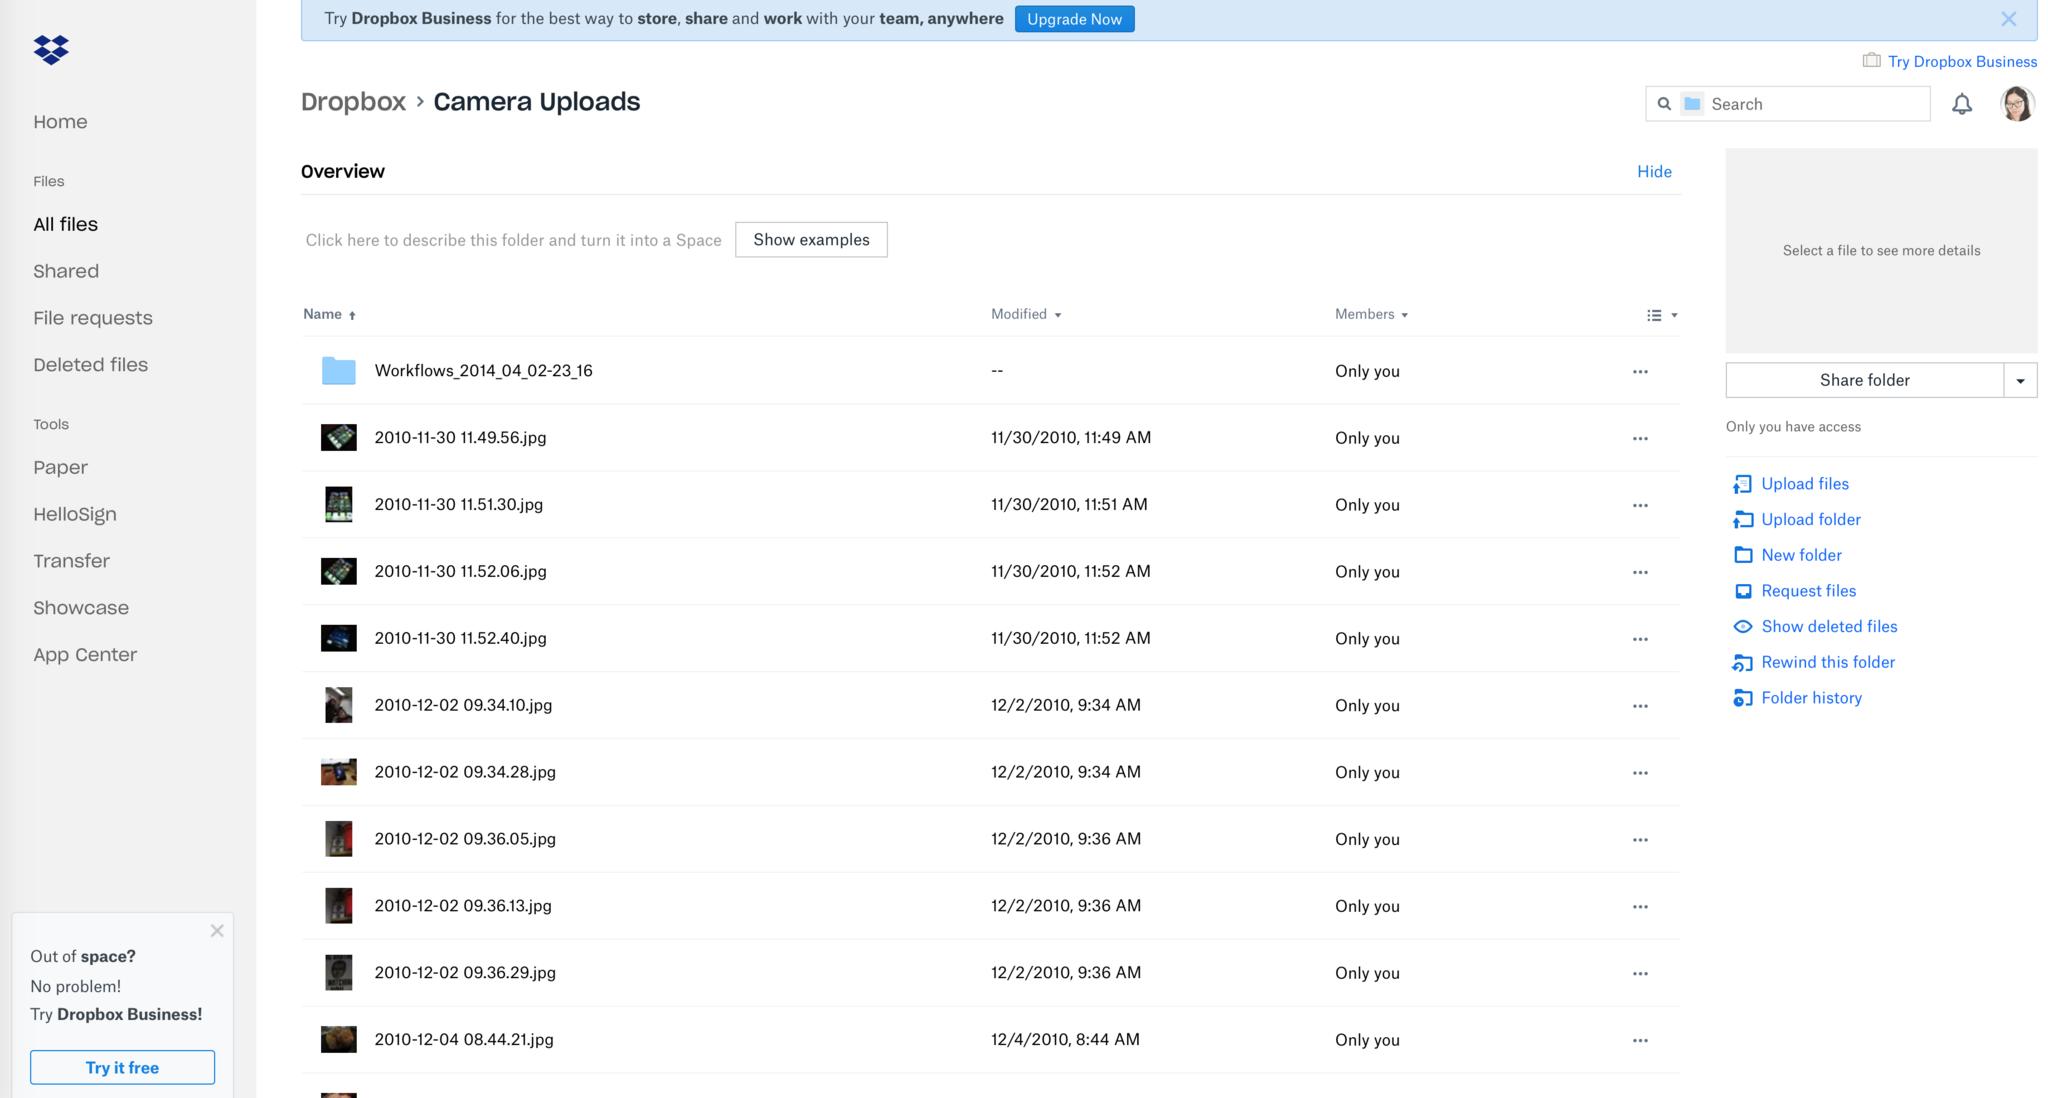Click the Request files icon
This screenshot has height=1098, width=2048.
point(1742,591)
